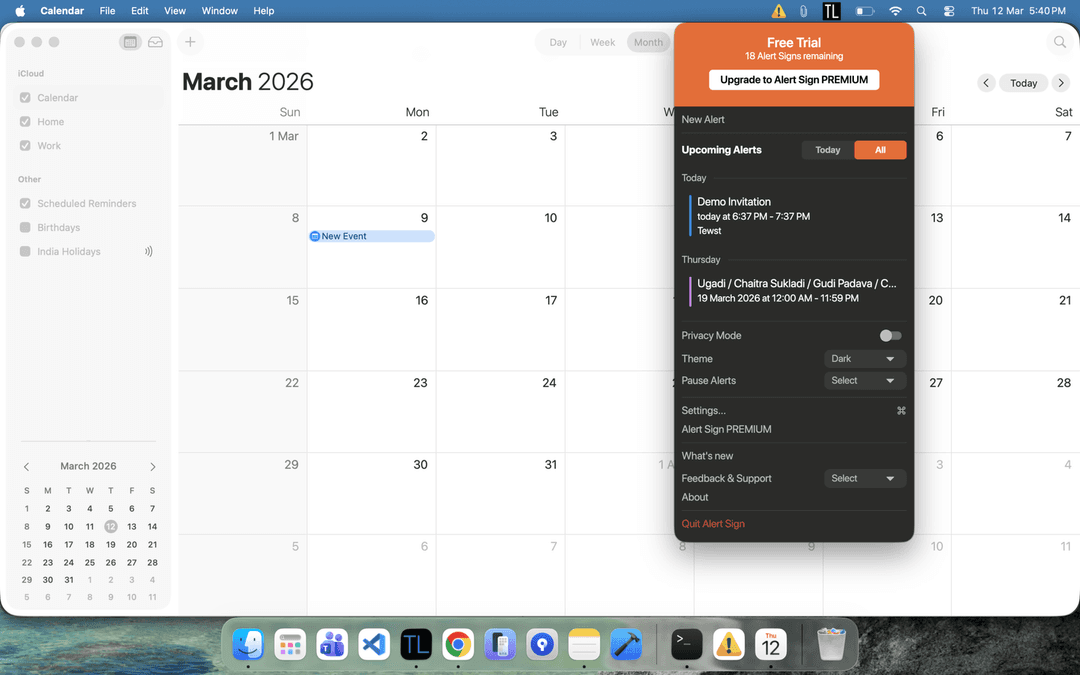The height and width of the screenshot is (675, 1080).
Task: Open the File menu
Action: (x=107, y=11)
